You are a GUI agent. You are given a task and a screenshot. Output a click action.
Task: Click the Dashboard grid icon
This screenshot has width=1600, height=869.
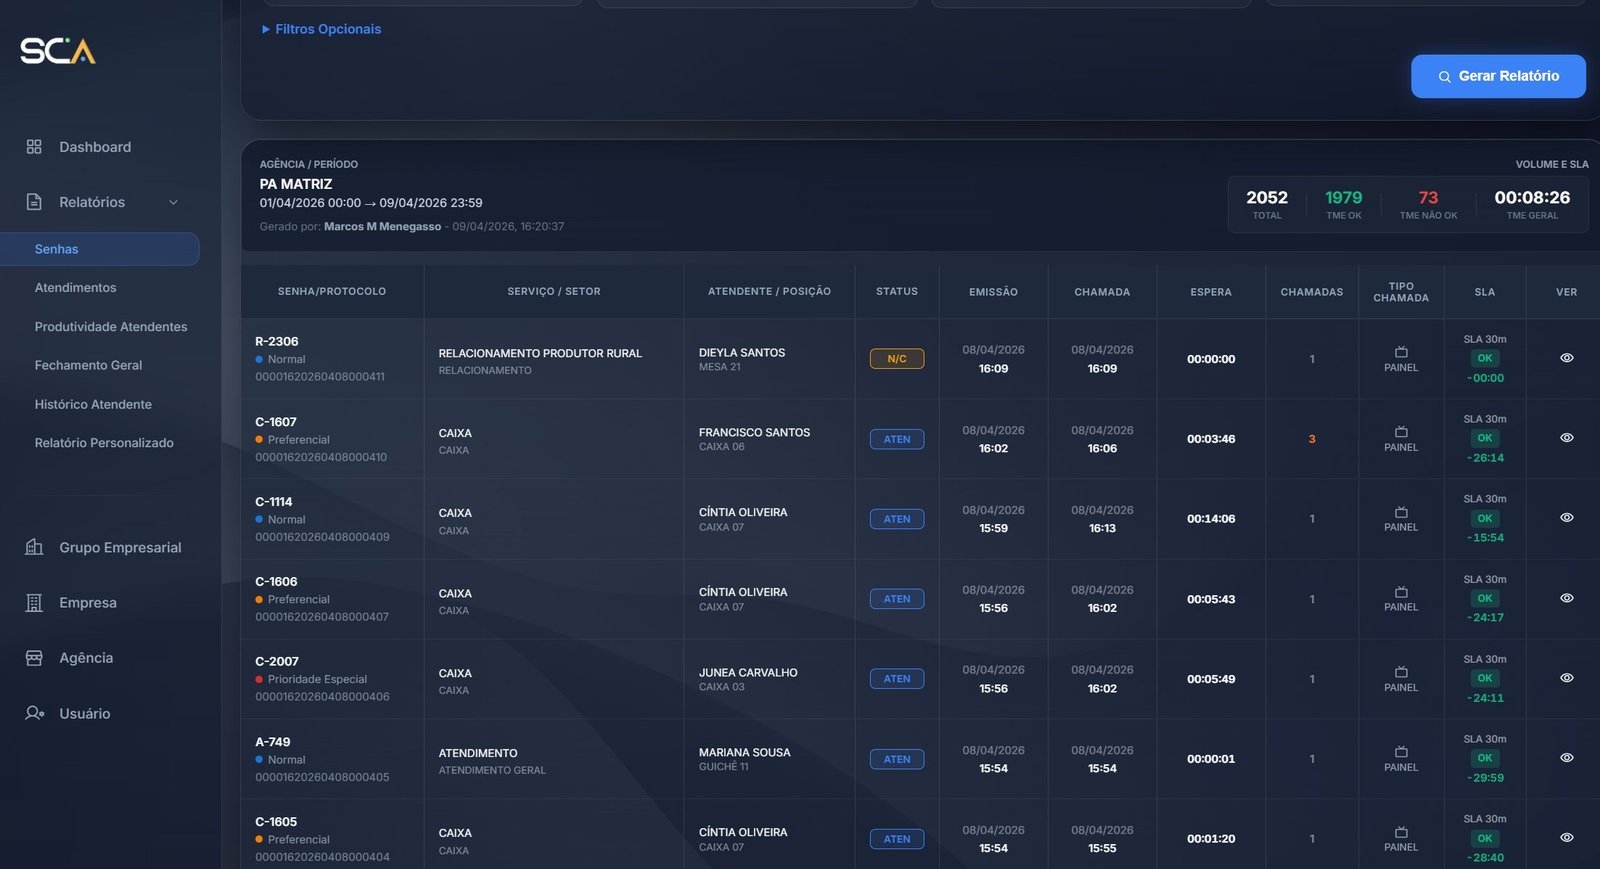[34, 147]
